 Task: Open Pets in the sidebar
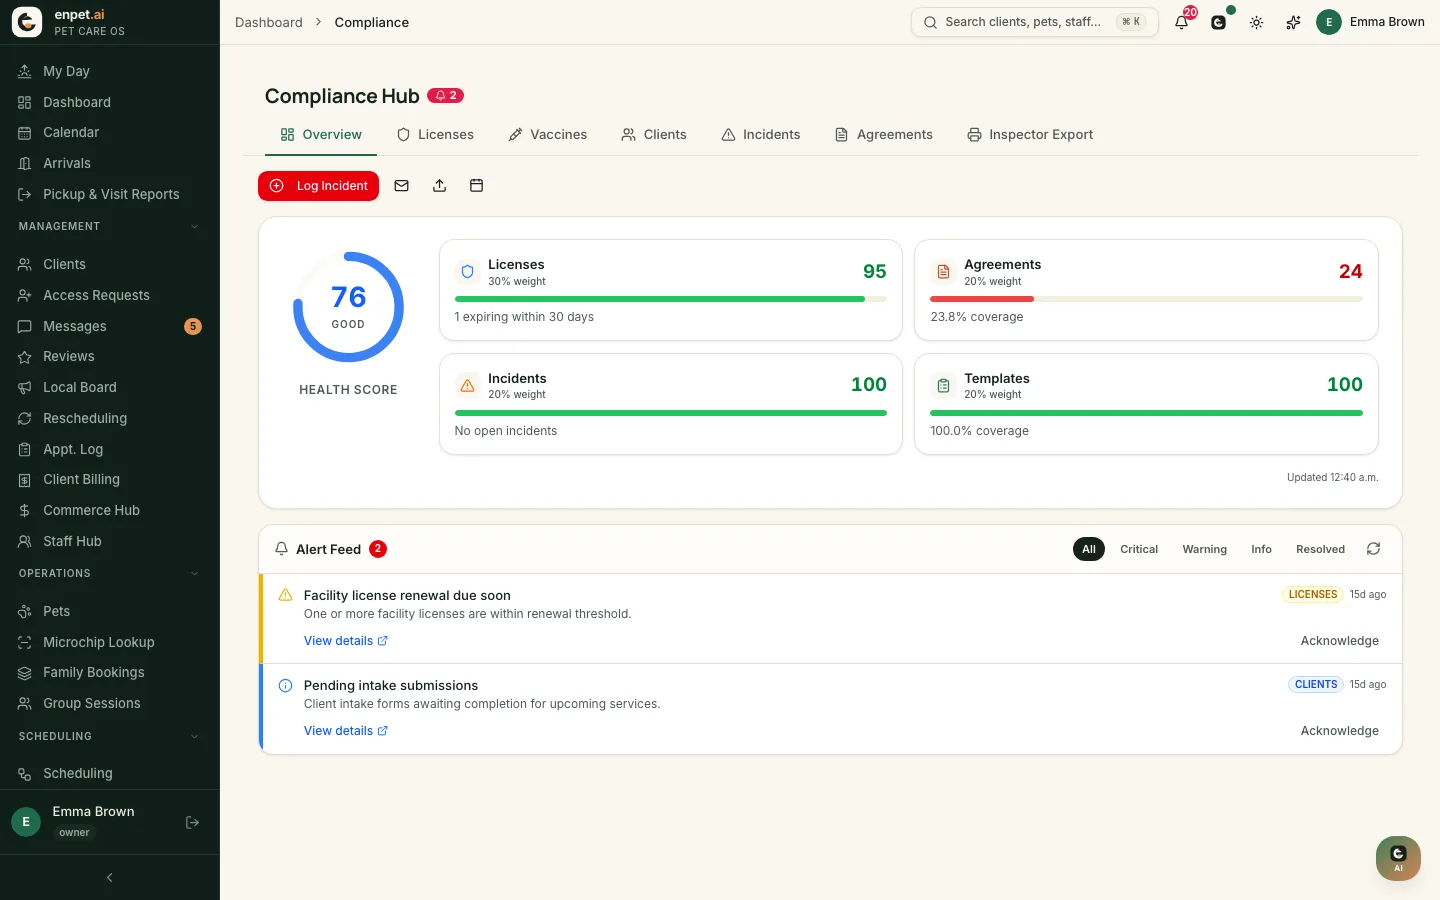pyautogui.click(x=110, y=611)
